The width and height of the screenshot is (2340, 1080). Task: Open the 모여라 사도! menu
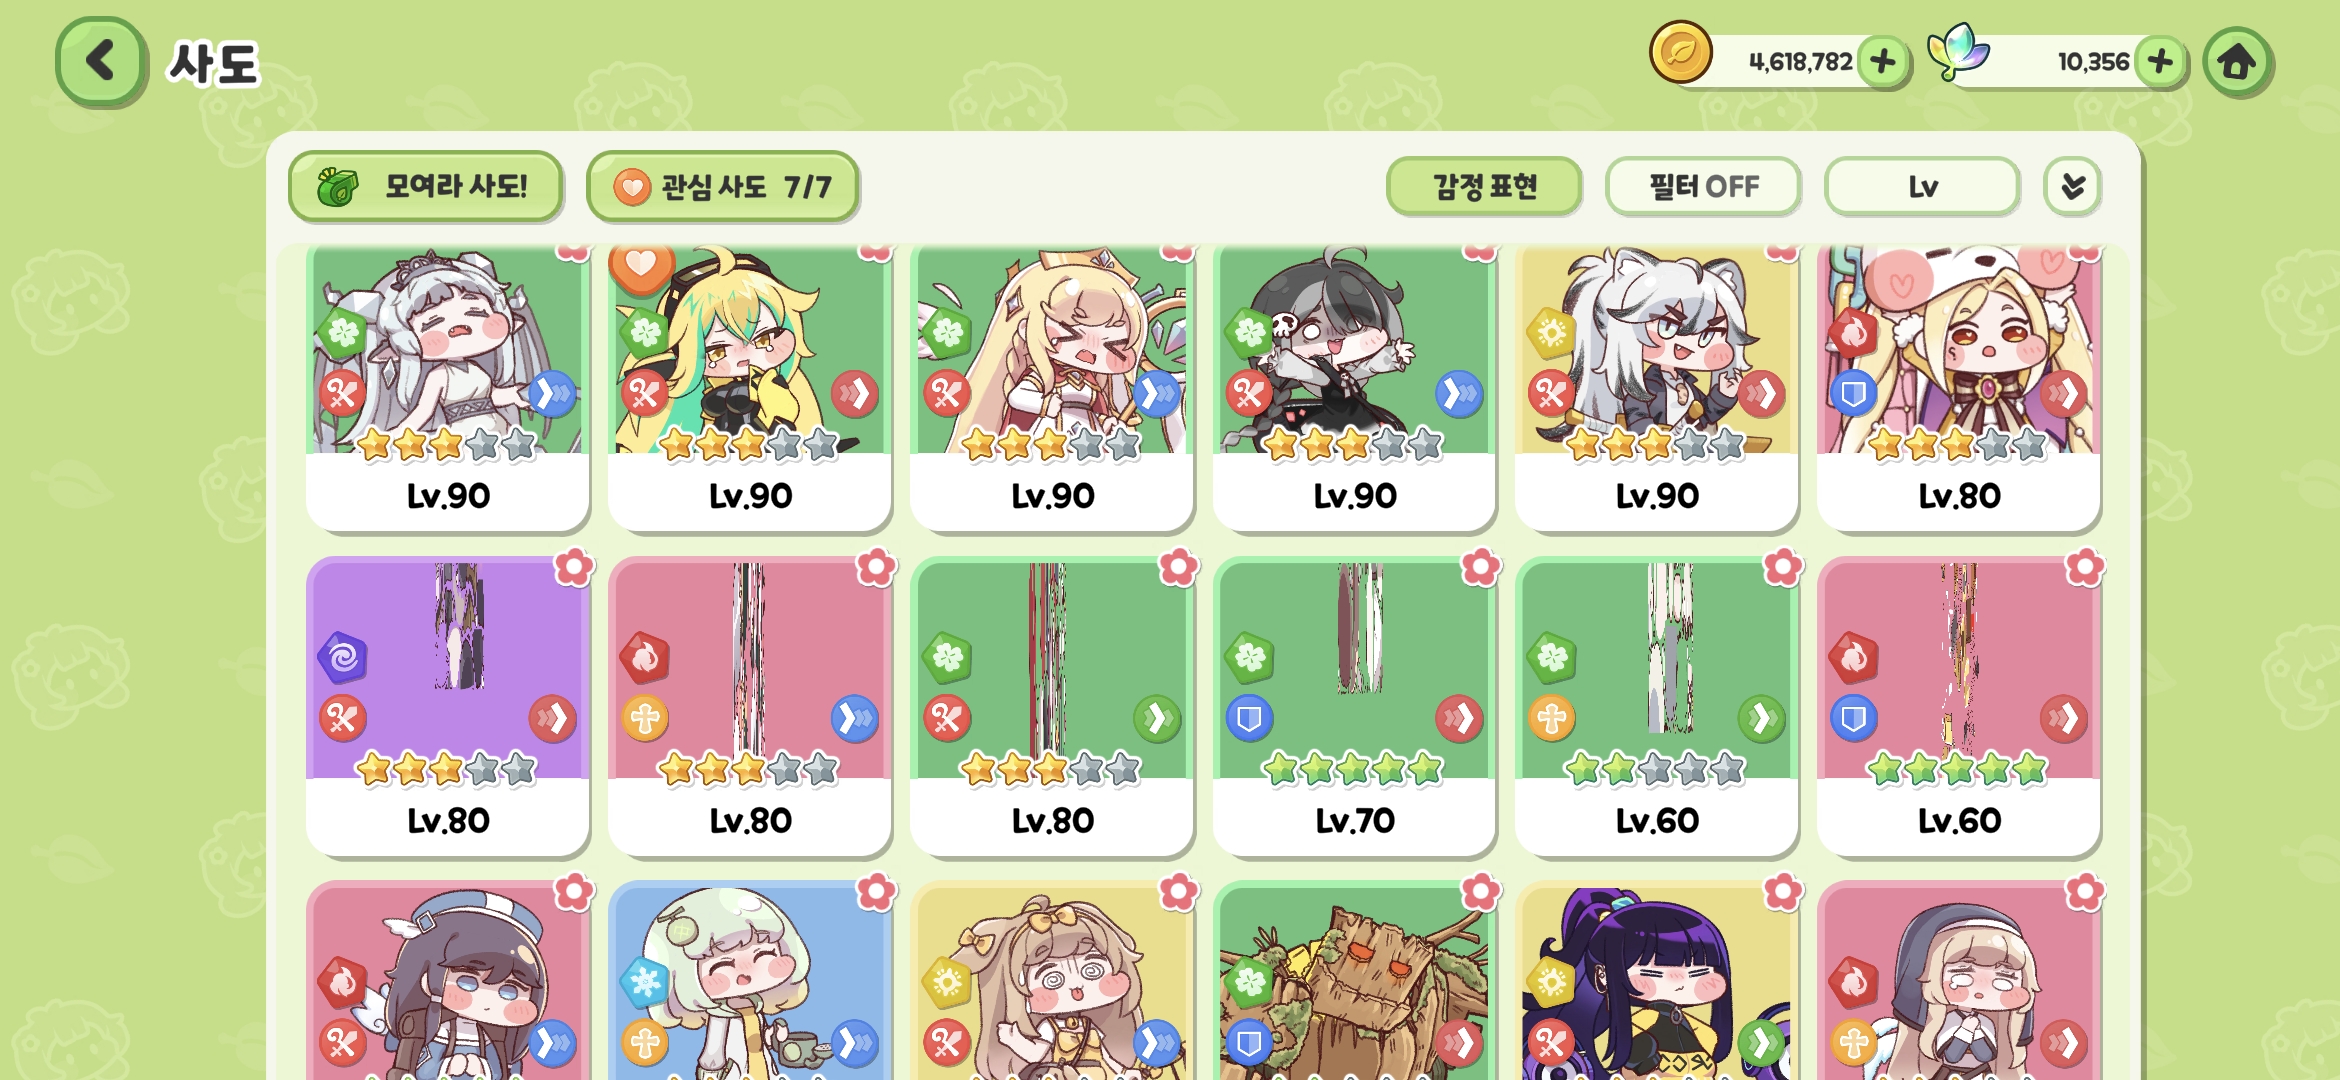click(425, 186)
